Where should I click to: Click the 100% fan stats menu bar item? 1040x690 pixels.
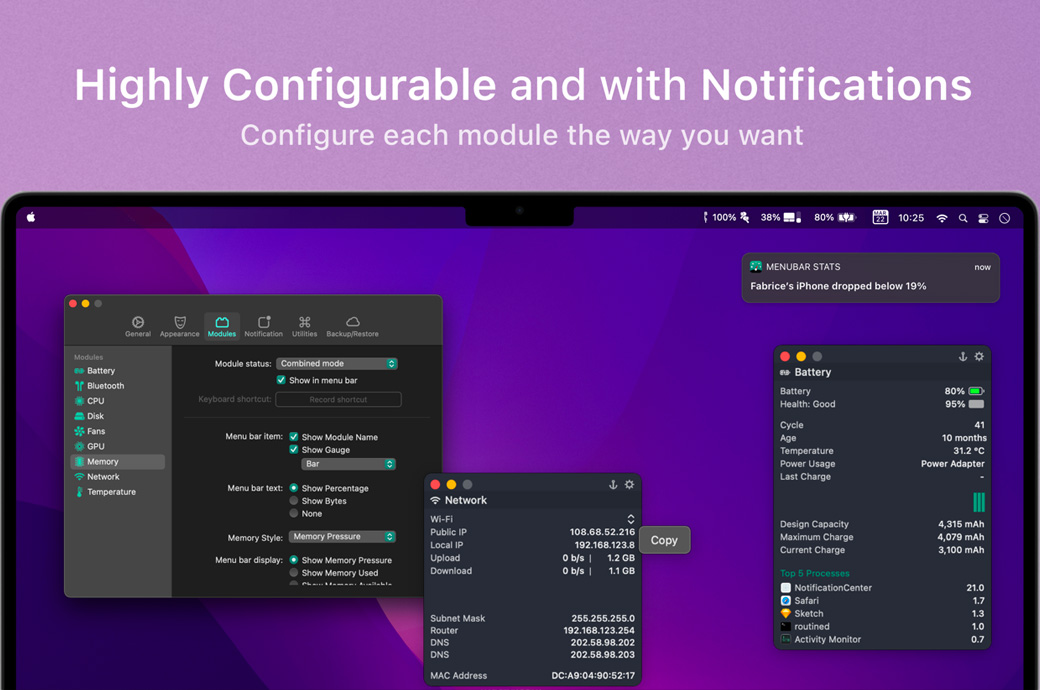(726, 218)
